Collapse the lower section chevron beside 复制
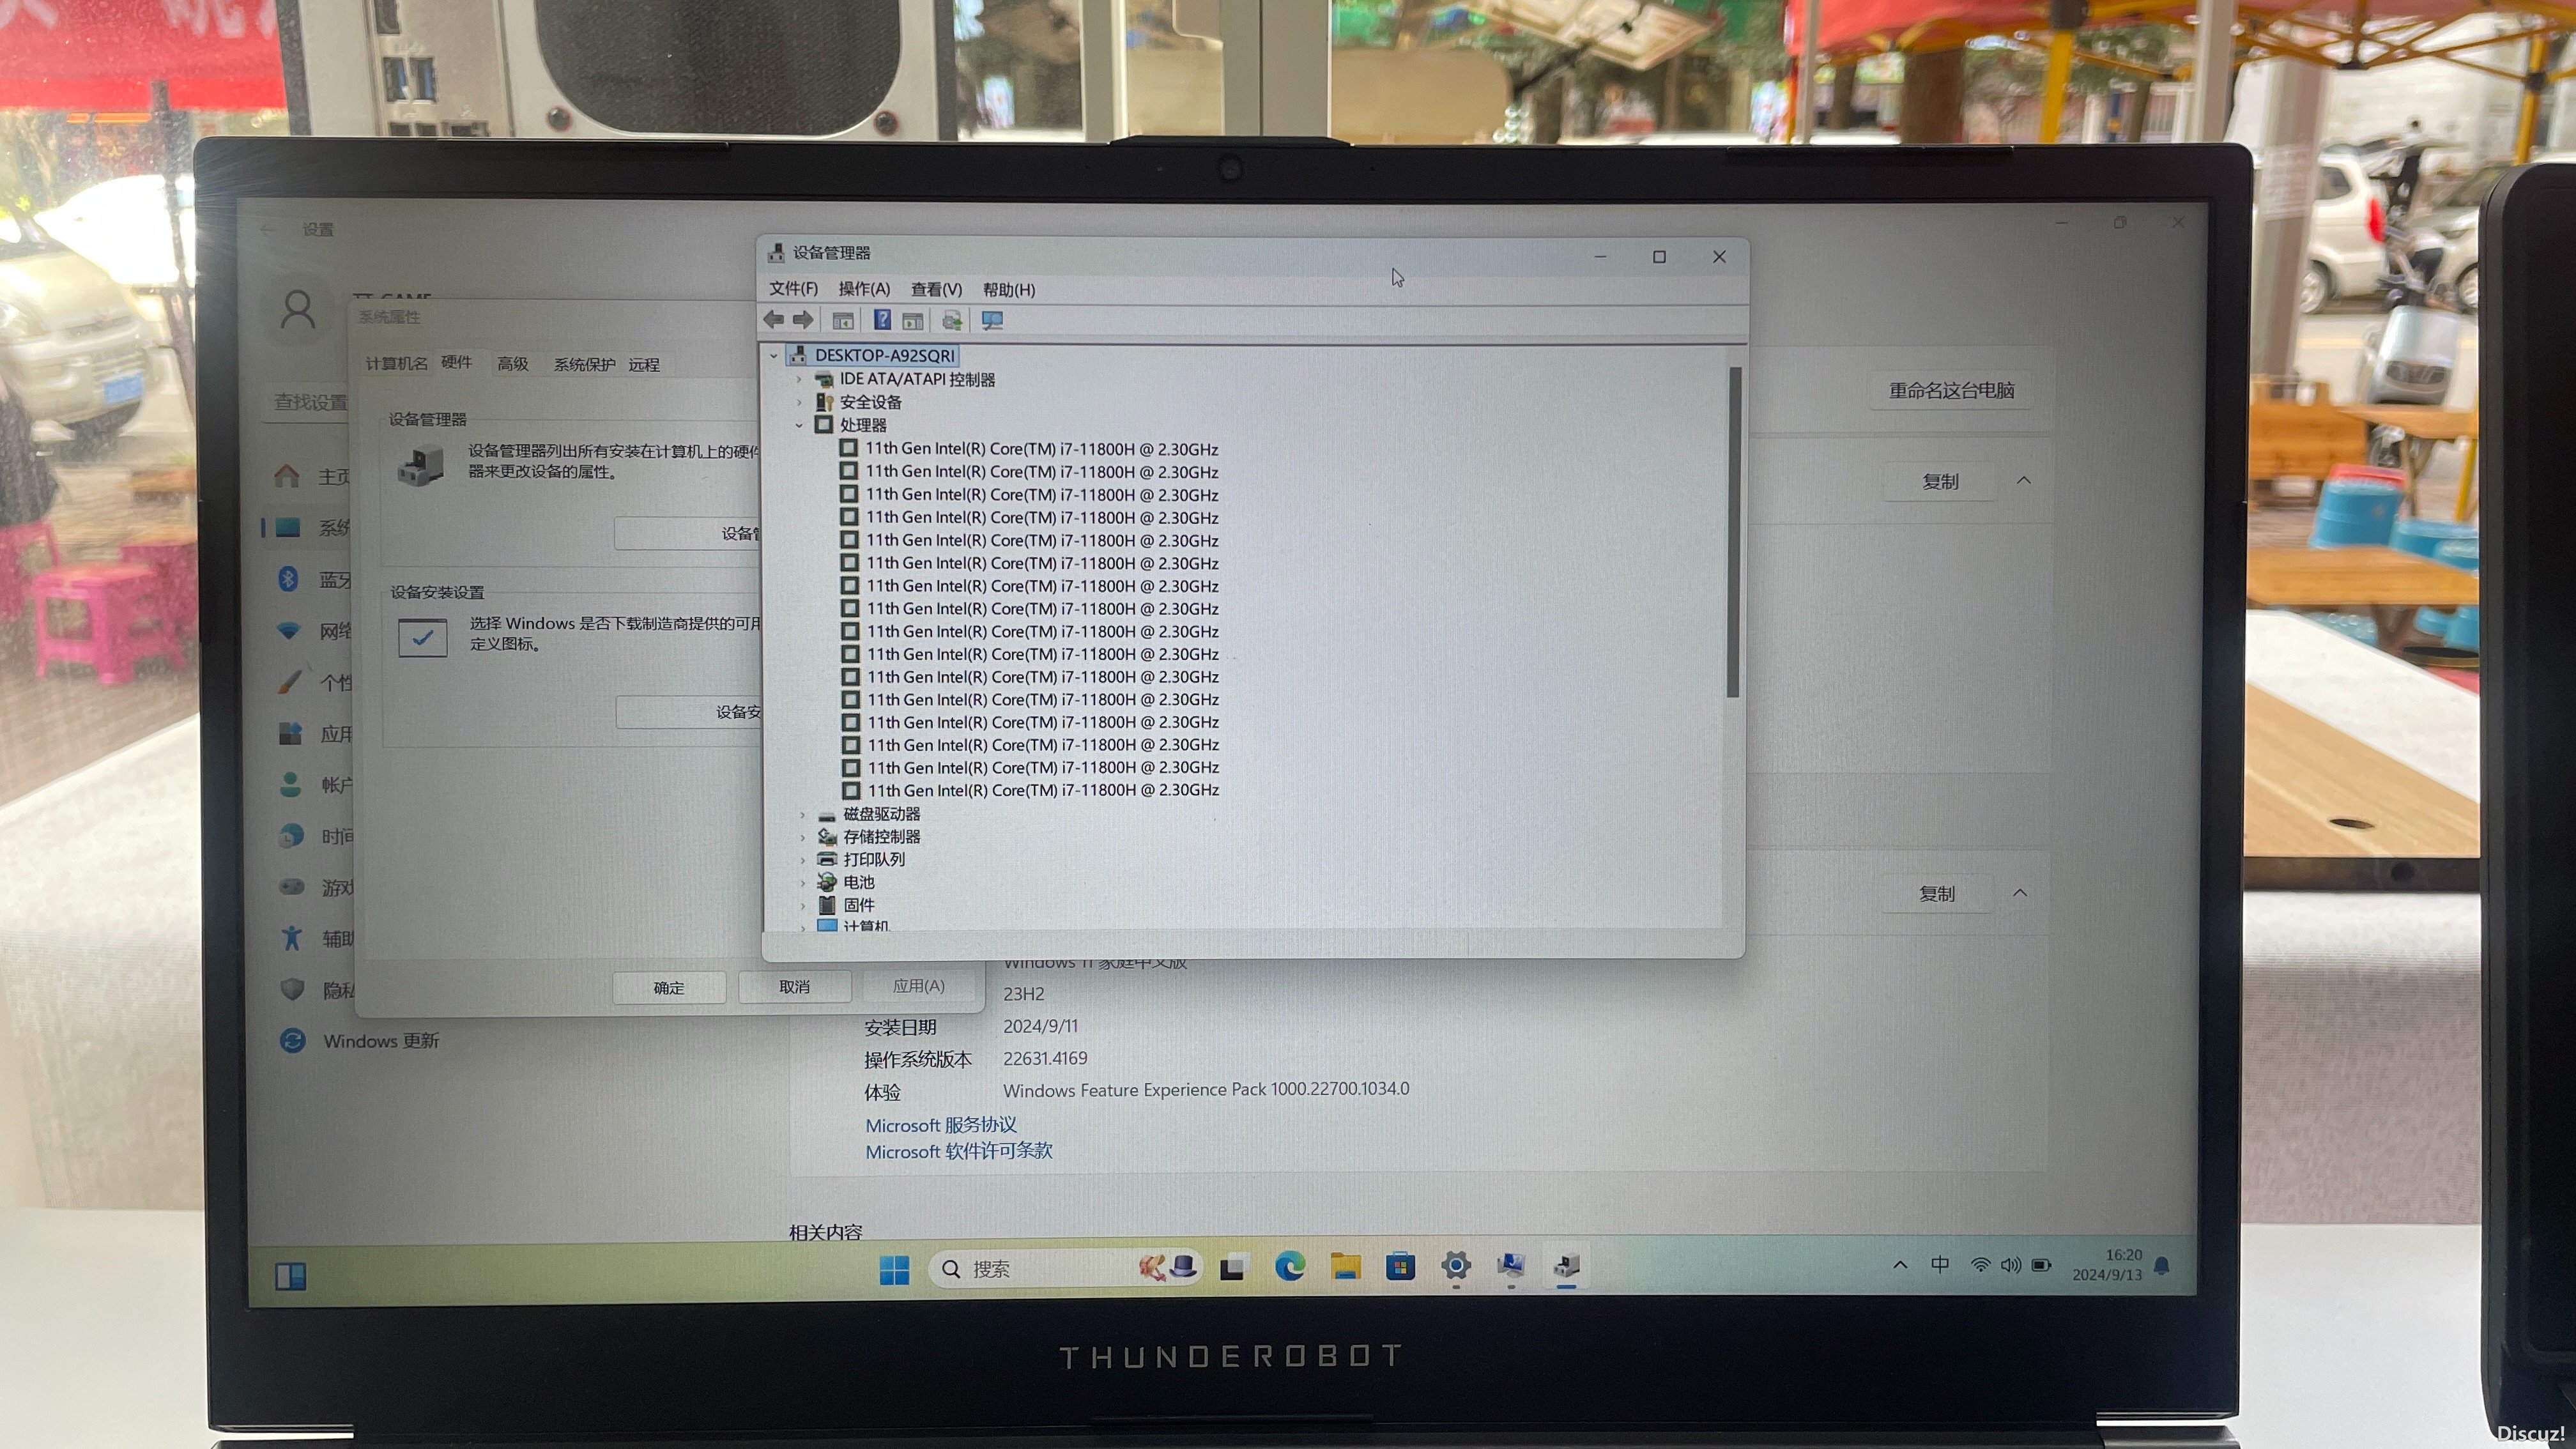Screen dimensions: 2576x1449 coord(2020,893)
